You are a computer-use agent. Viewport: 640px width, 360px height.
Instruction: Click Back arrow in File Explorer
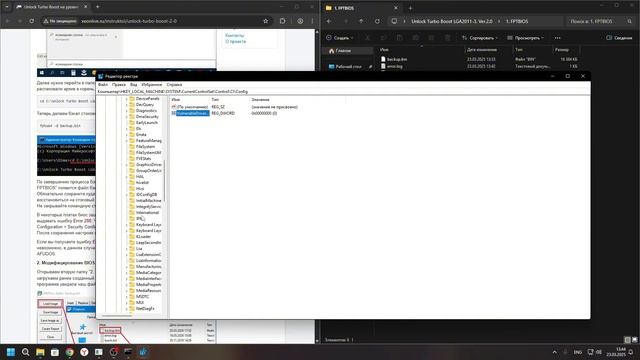click(329, 21)
